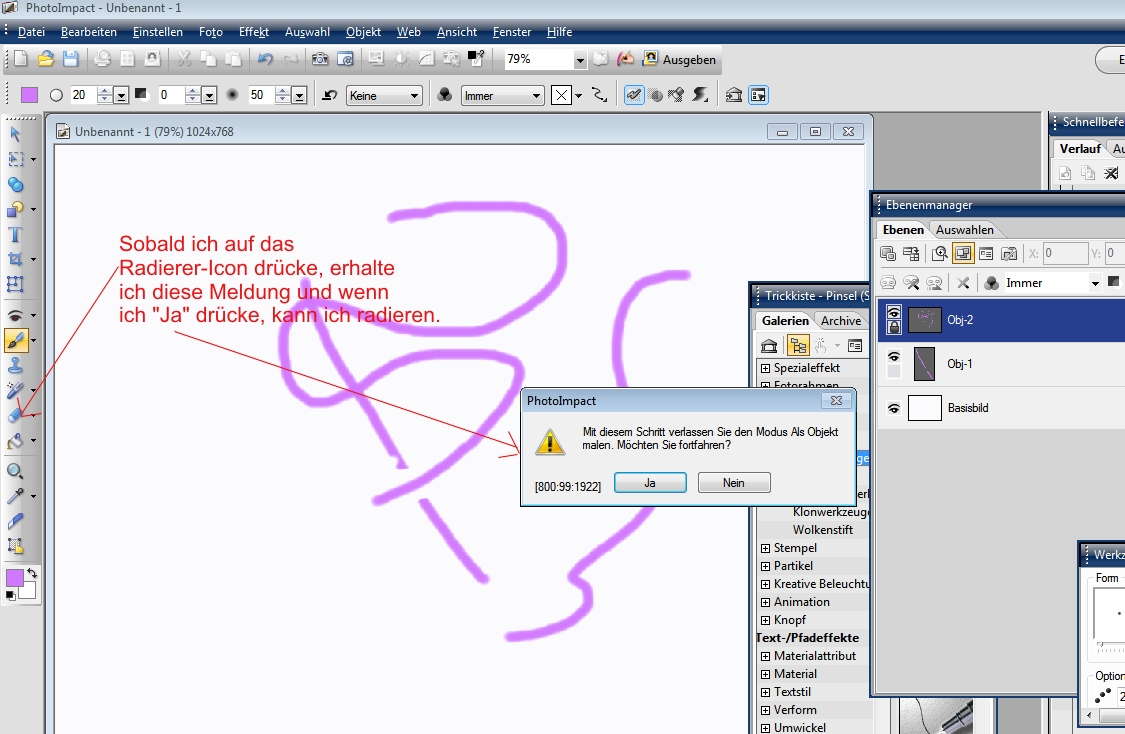1125x734 pixels.
Task: Open the Effekt menu
Action: click(x=254, y=32)
